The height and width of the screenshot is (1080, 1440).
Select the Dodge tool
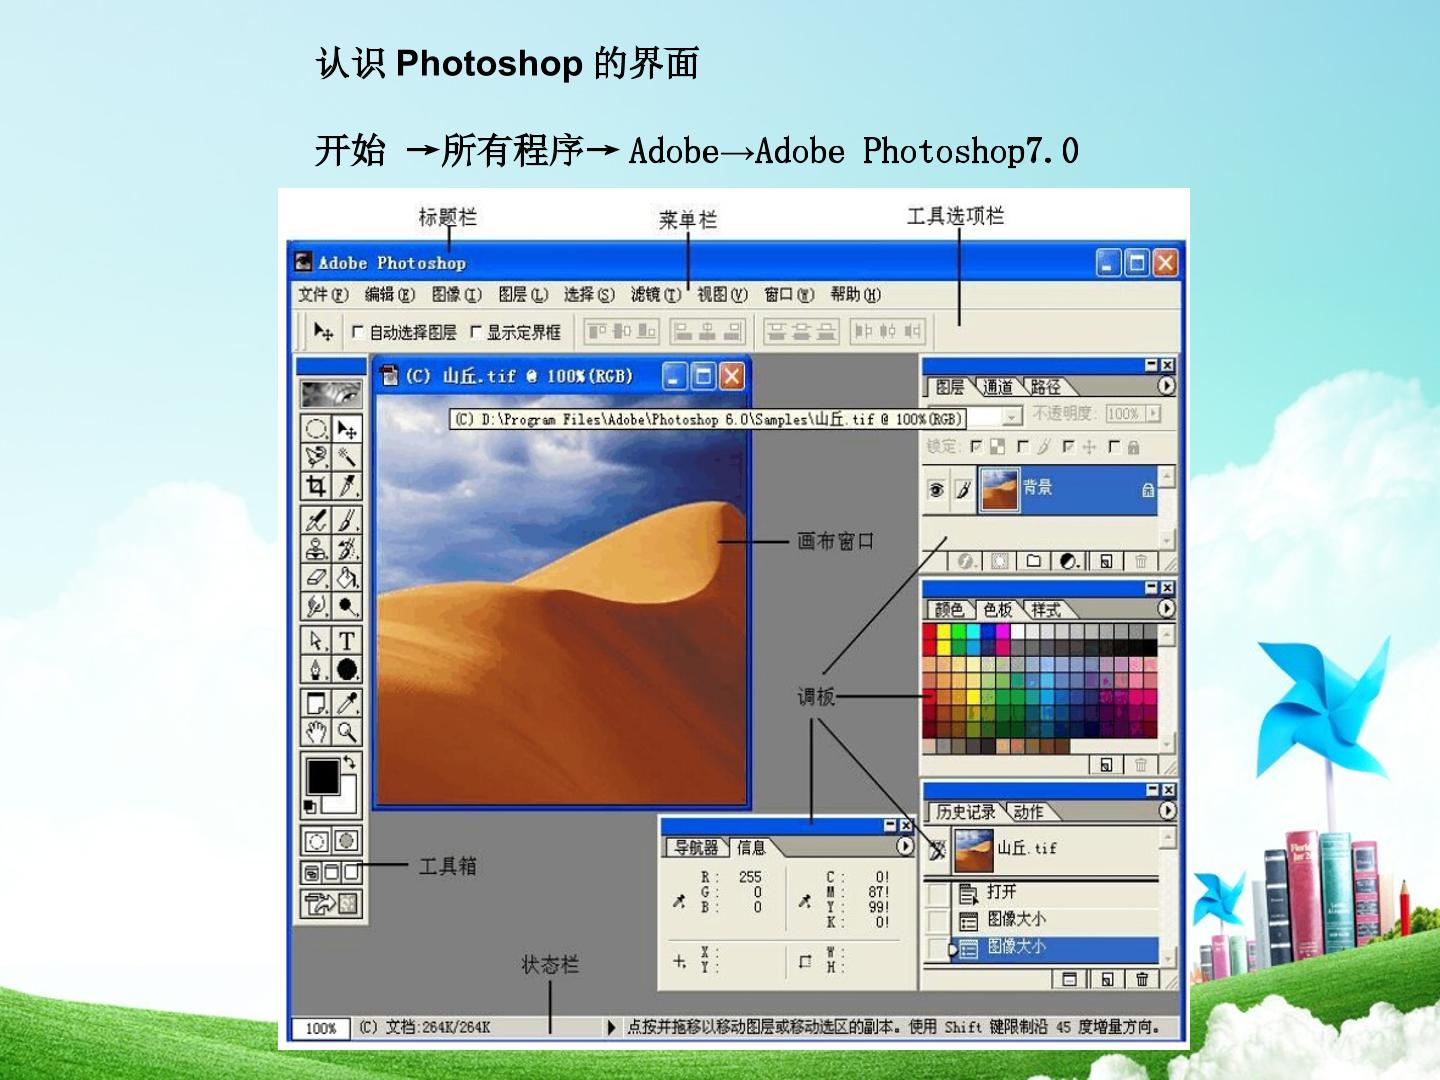click(347, 606)
